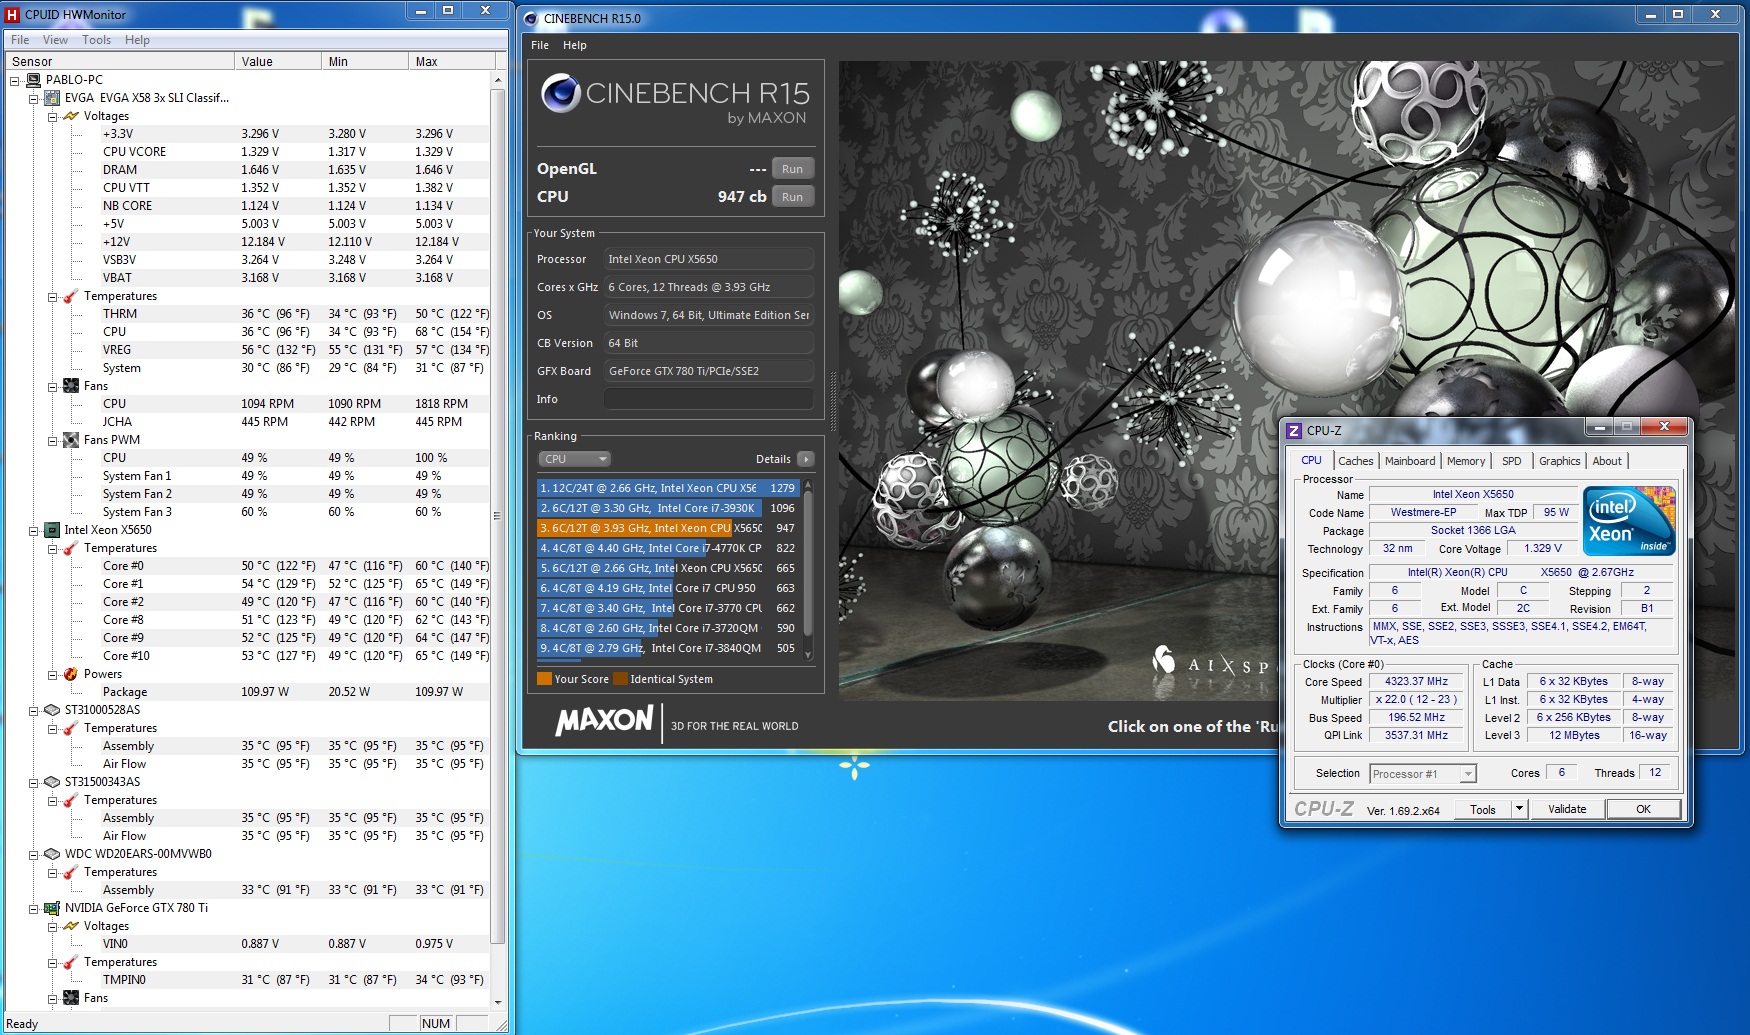Screen dimensions: 1750x1035
Task: Click the Cinebench R15 logo sphere icon
Action: (560, 93)
